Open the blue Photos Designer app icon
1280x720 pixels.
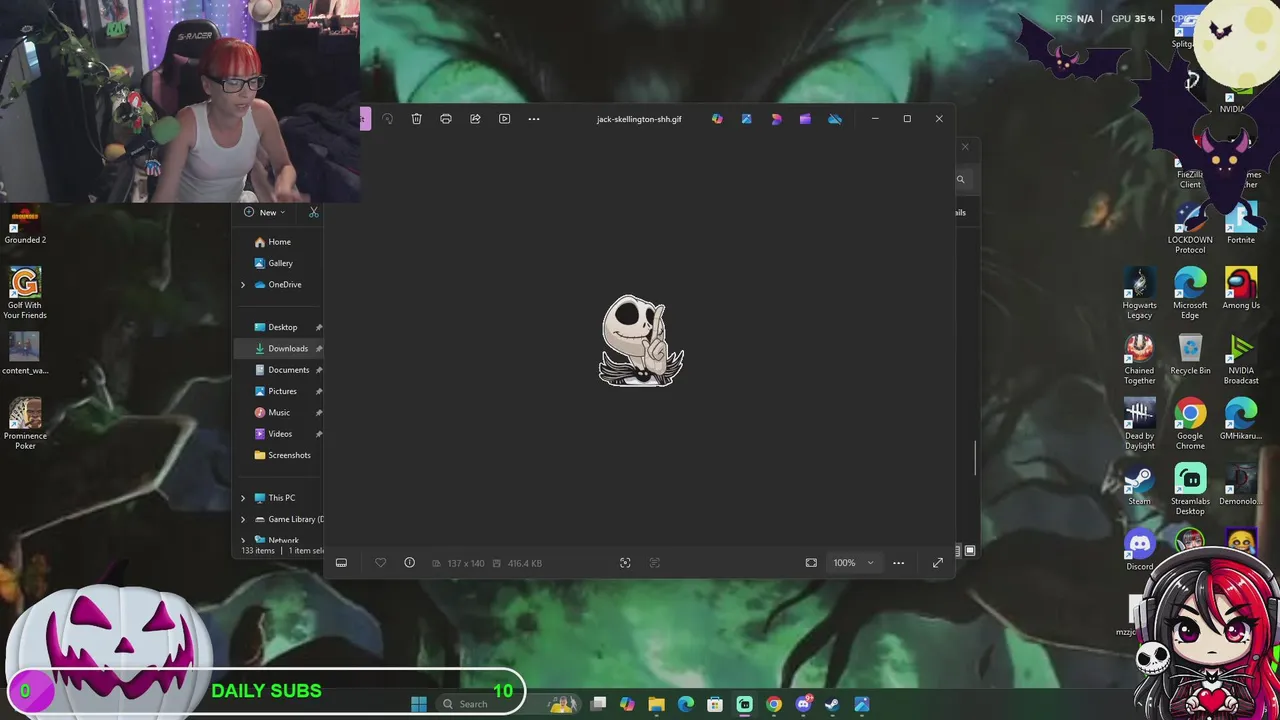pos(746,119)
